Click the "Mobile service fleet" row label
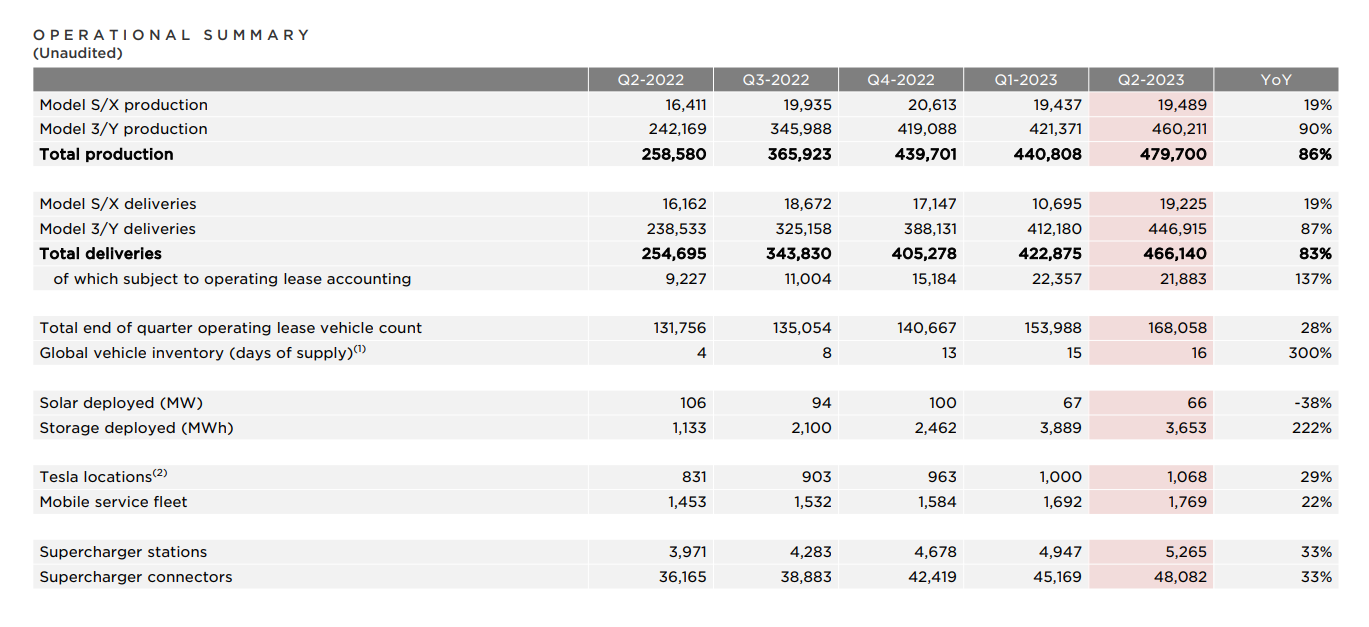Viewport: 1369px width, 627px height. tap(113, 502)
